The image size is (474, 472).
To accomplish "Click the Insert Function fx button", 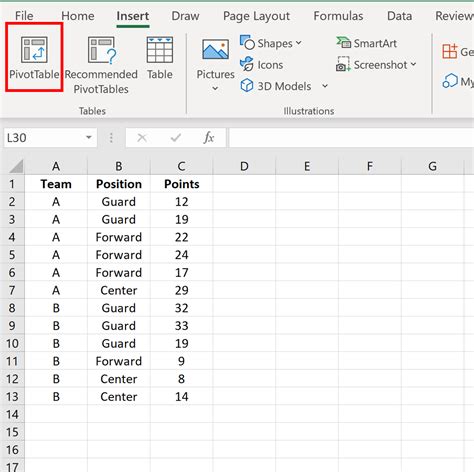I will coord(209,138).
